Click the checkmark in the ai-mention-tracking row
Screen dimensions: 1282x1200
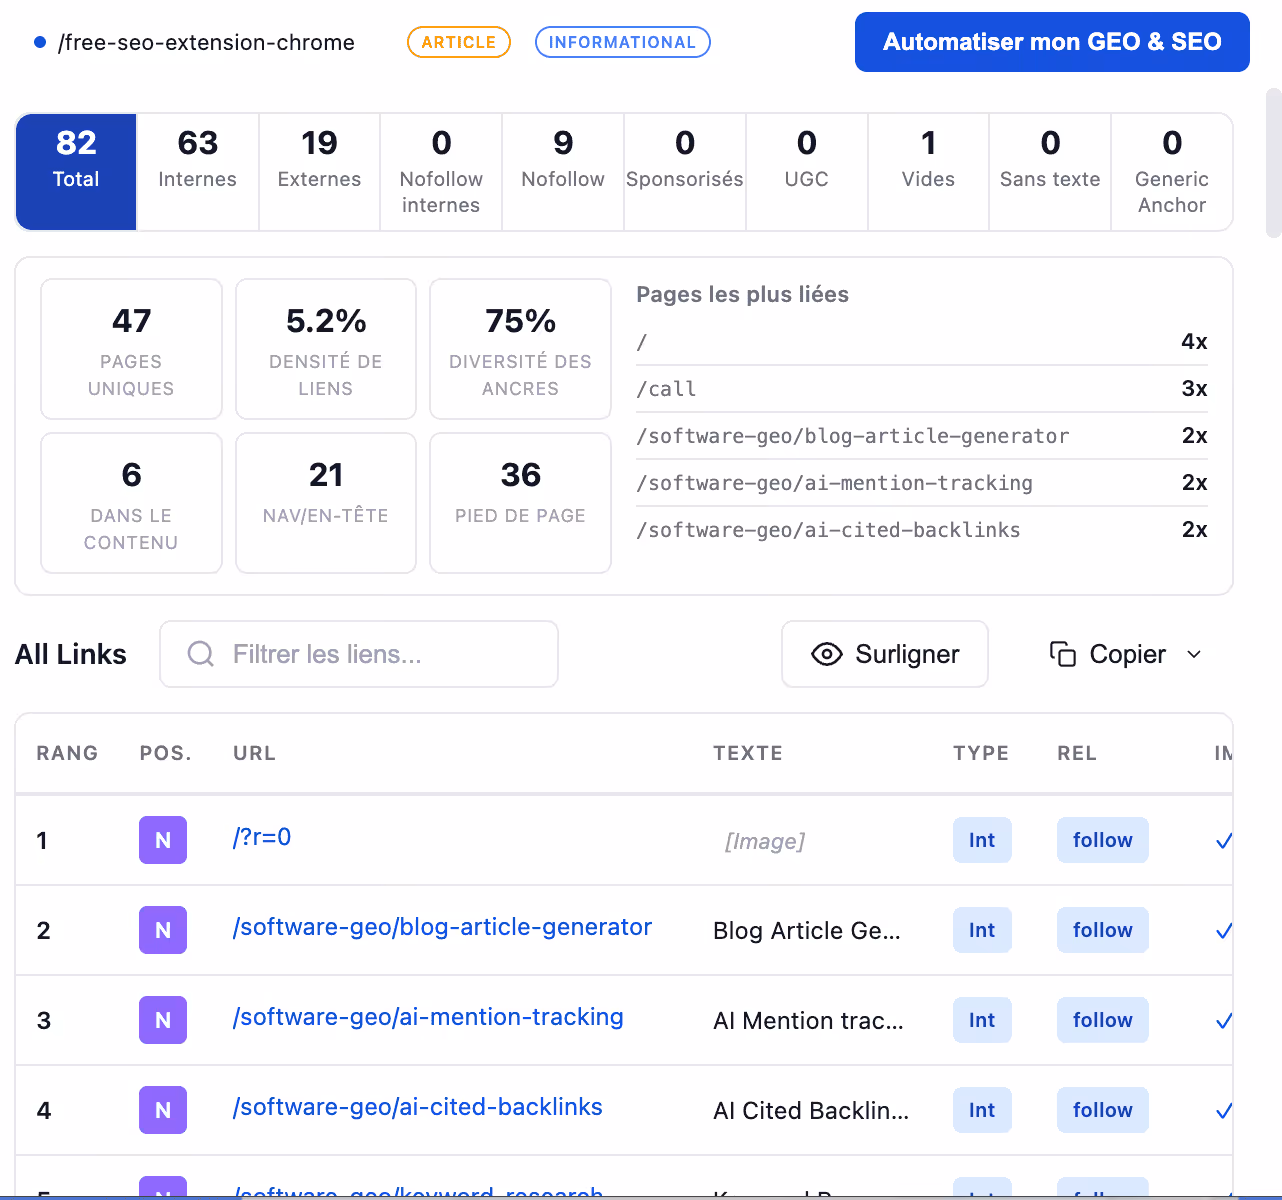tap(1223, 1021)
